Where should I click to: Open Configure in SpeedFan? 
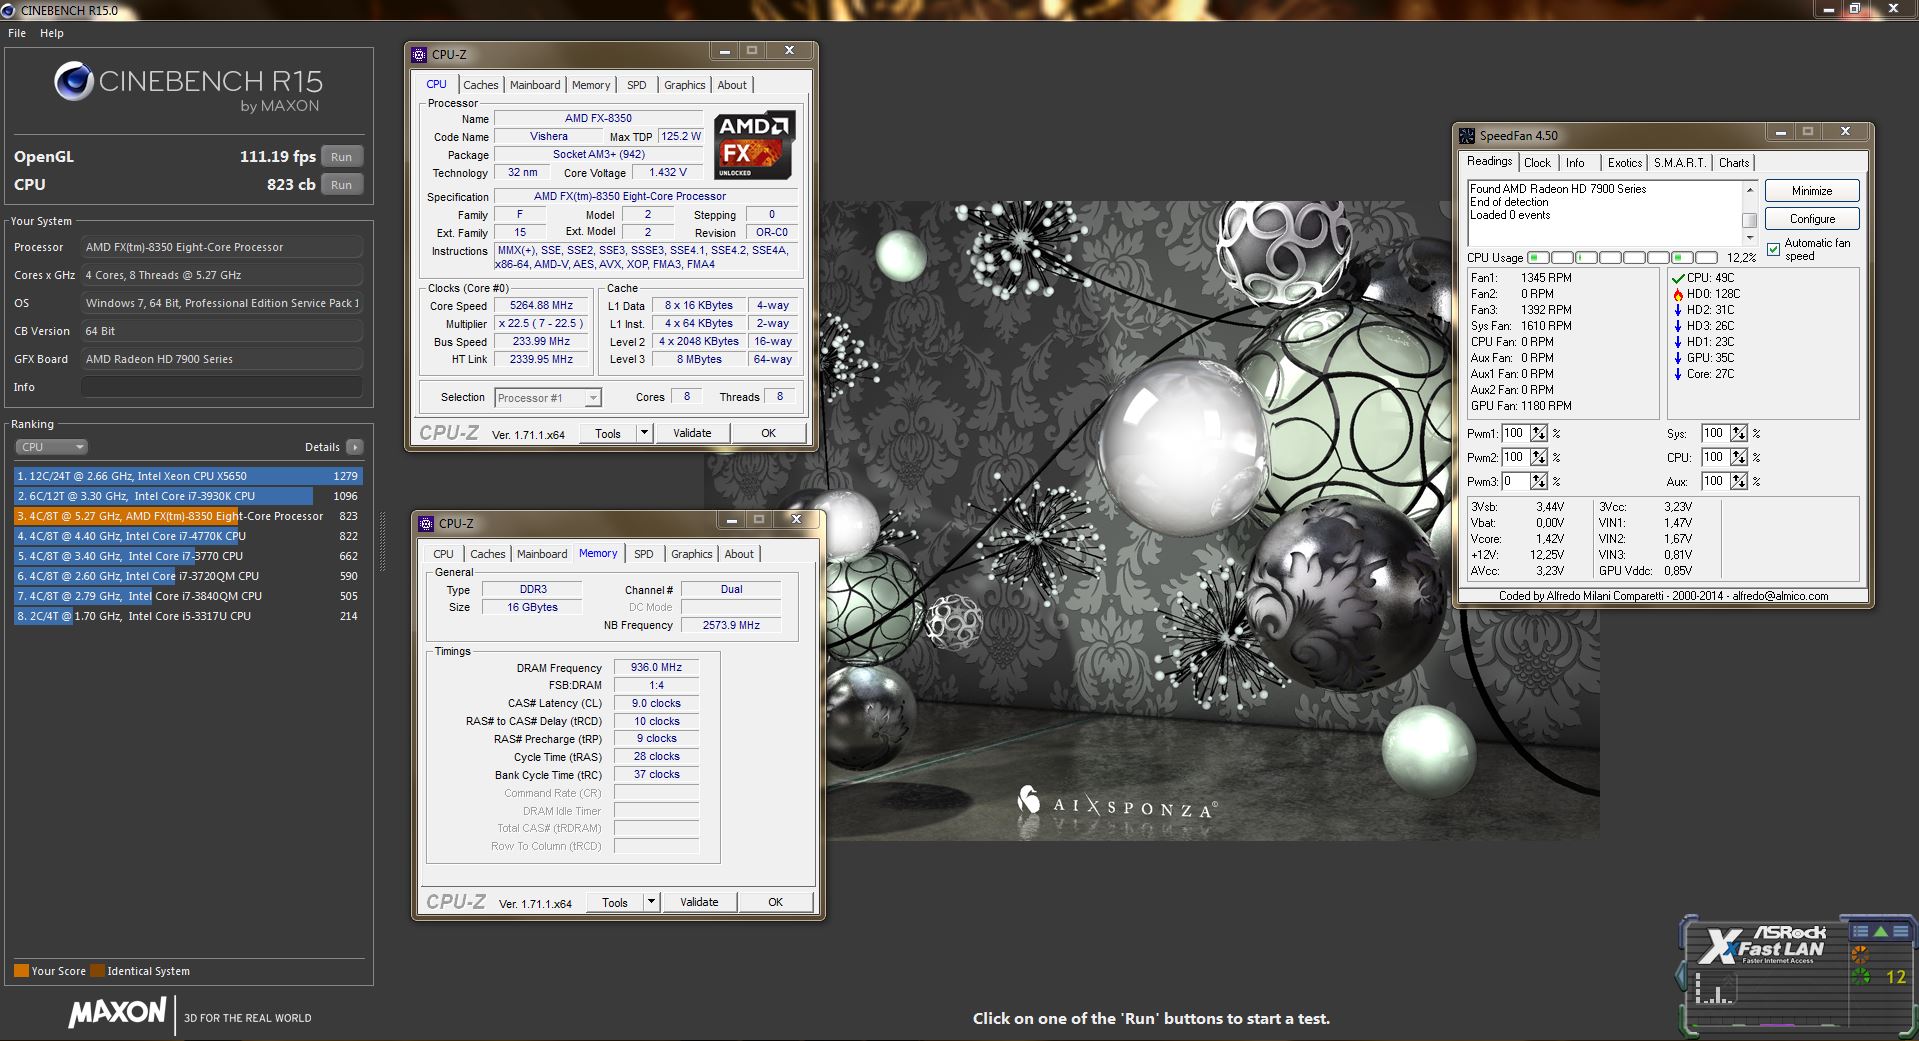pos(1812,219)
